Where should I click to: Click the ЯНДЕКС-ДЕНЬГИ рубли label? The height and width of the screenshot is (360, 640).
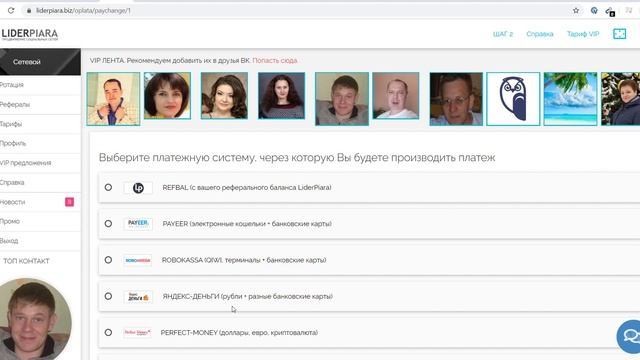pos(248,296)
